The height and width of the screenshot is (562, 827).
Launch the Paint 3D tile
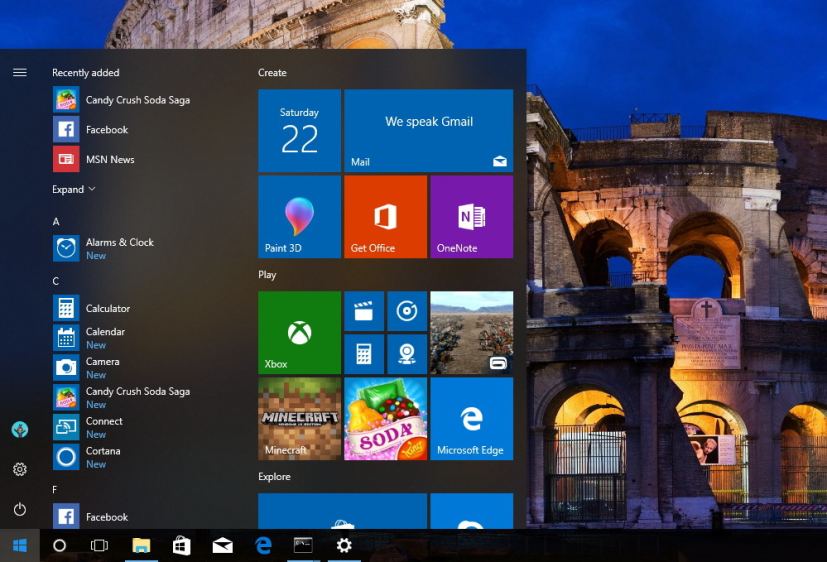coord(299,217)
